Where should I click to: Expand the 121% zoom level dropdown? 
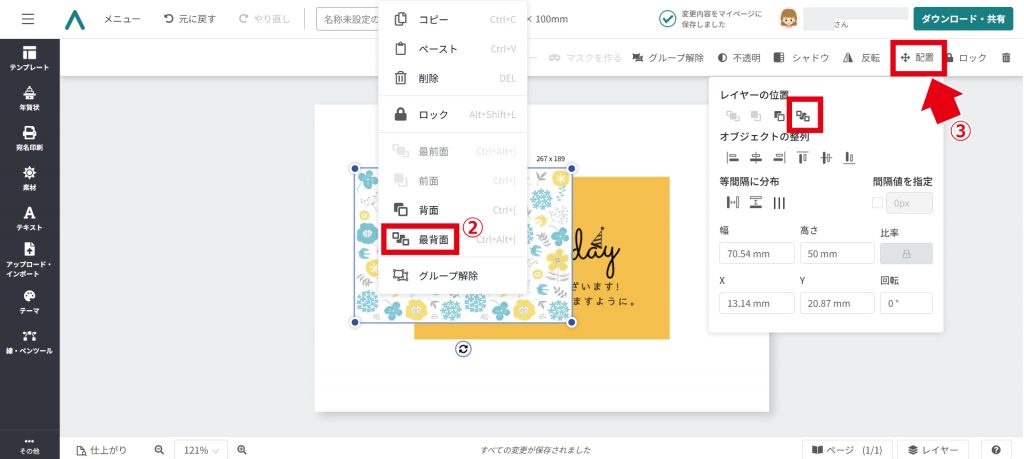(x=201, y=450)
